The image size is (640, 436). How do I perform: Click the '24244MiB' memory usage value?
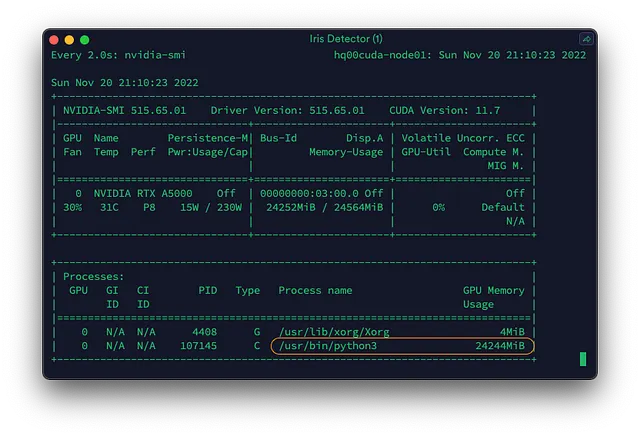[x=500, y=346]
